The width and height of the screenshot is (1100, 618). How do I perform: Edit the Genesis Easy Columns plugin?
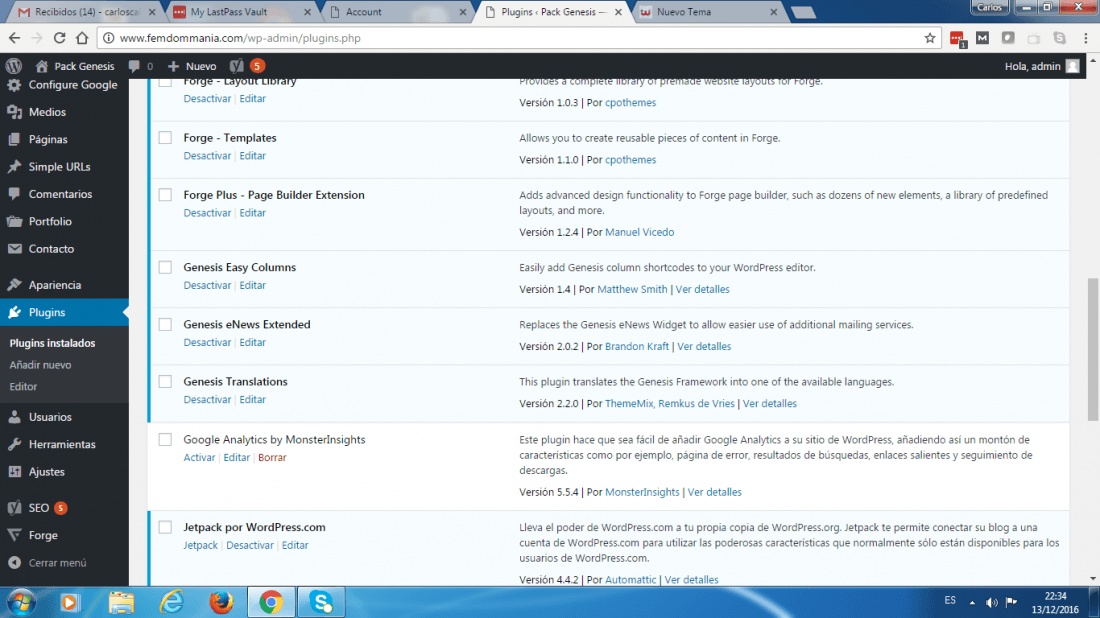(x=253, y=286)
